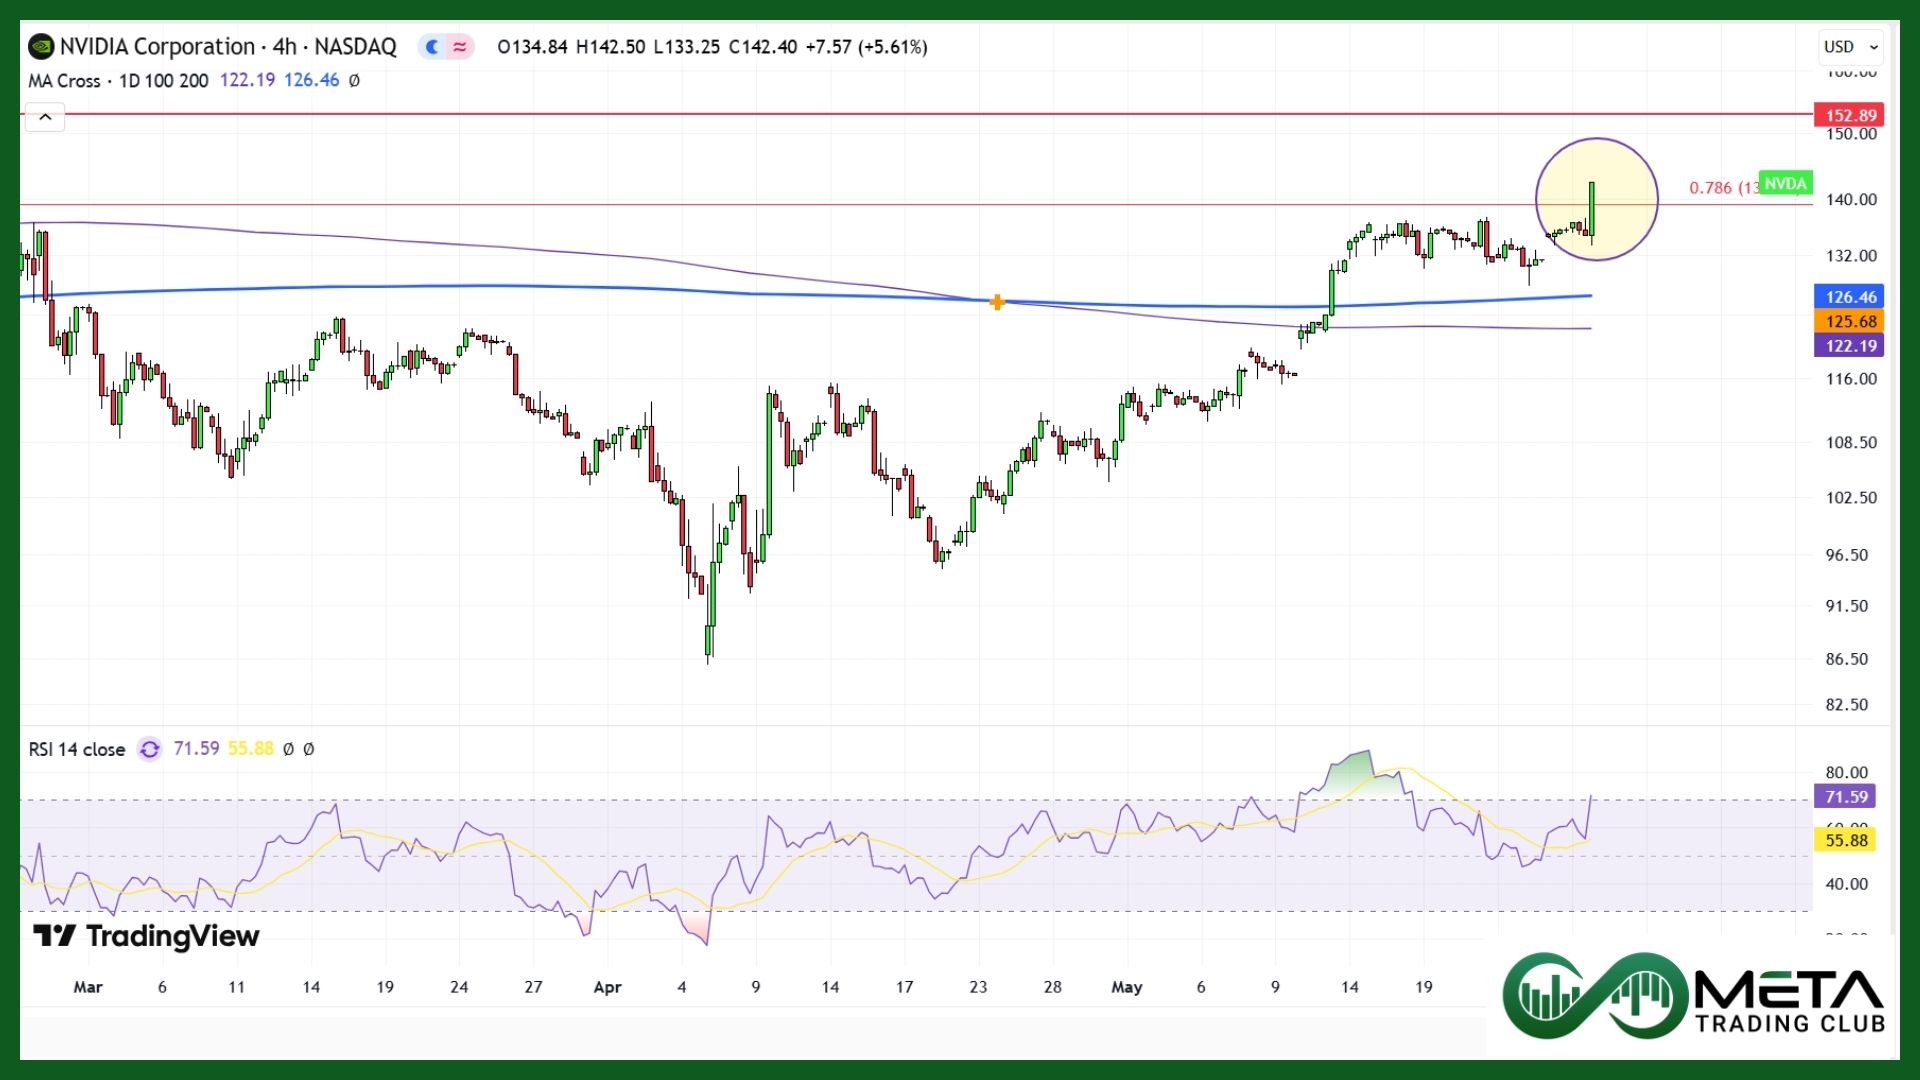Click the 132.00 price axis label
The width and height of the screenshot is (1920, 1080).
coord(1851,256)
